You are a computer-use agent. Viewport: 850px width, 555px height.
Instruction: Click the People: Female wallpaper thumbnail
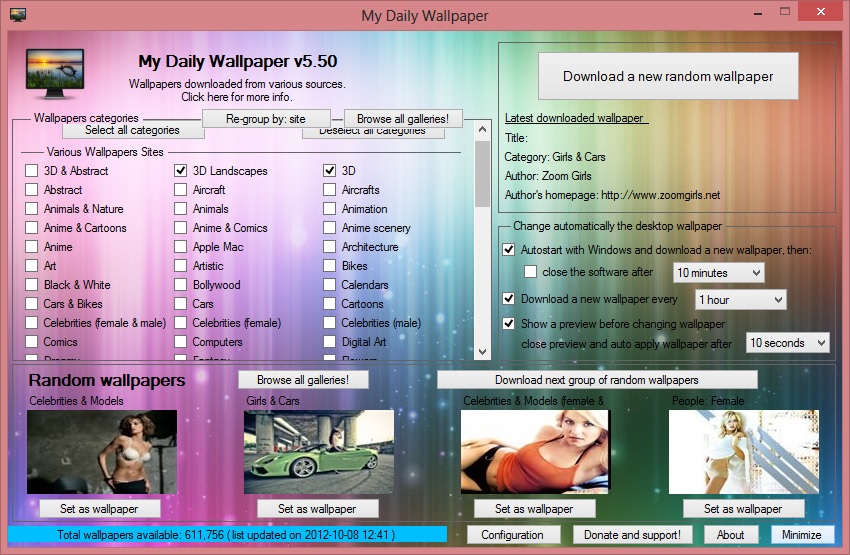(743, 451)
